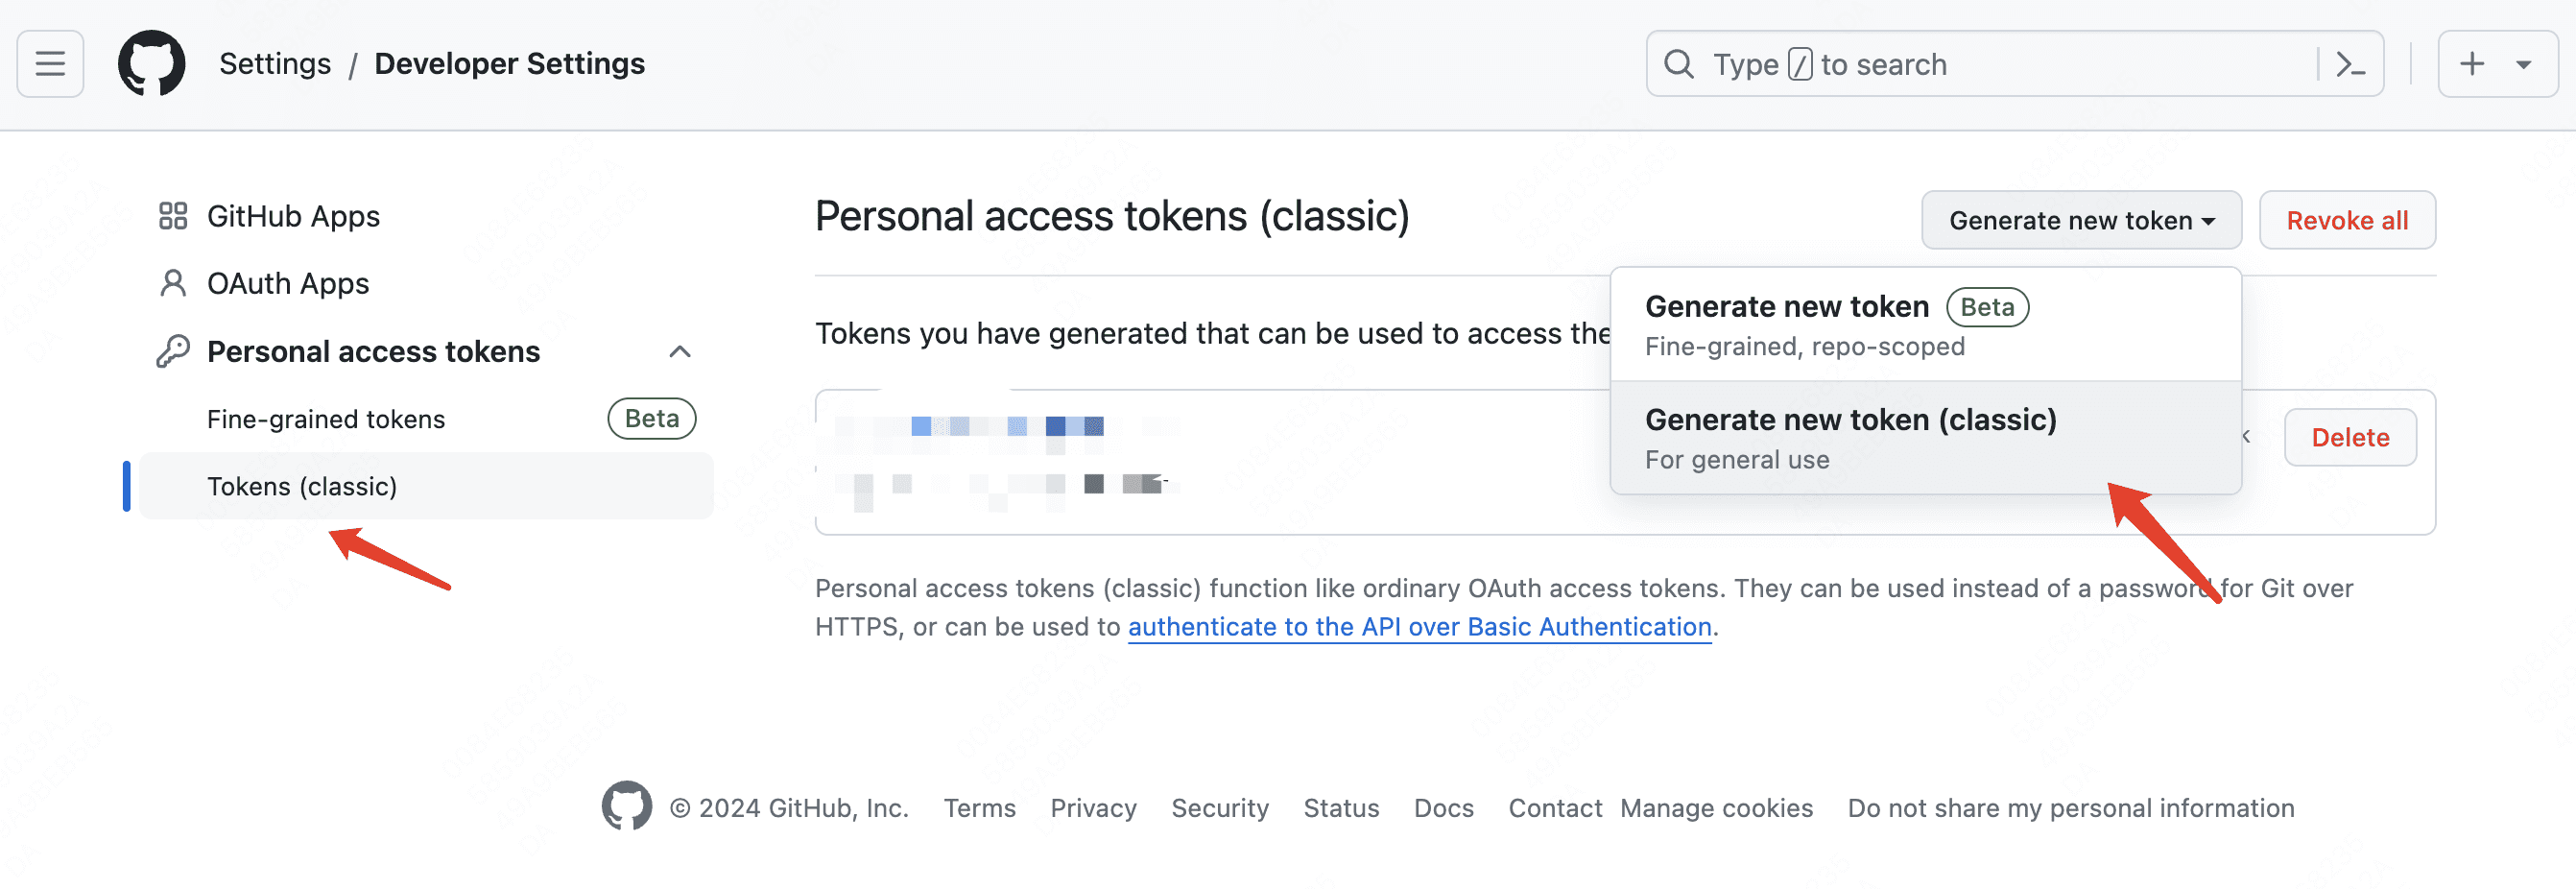Open the hamburger navigation menu
The image size is (2576, 889).
[50, 64]
